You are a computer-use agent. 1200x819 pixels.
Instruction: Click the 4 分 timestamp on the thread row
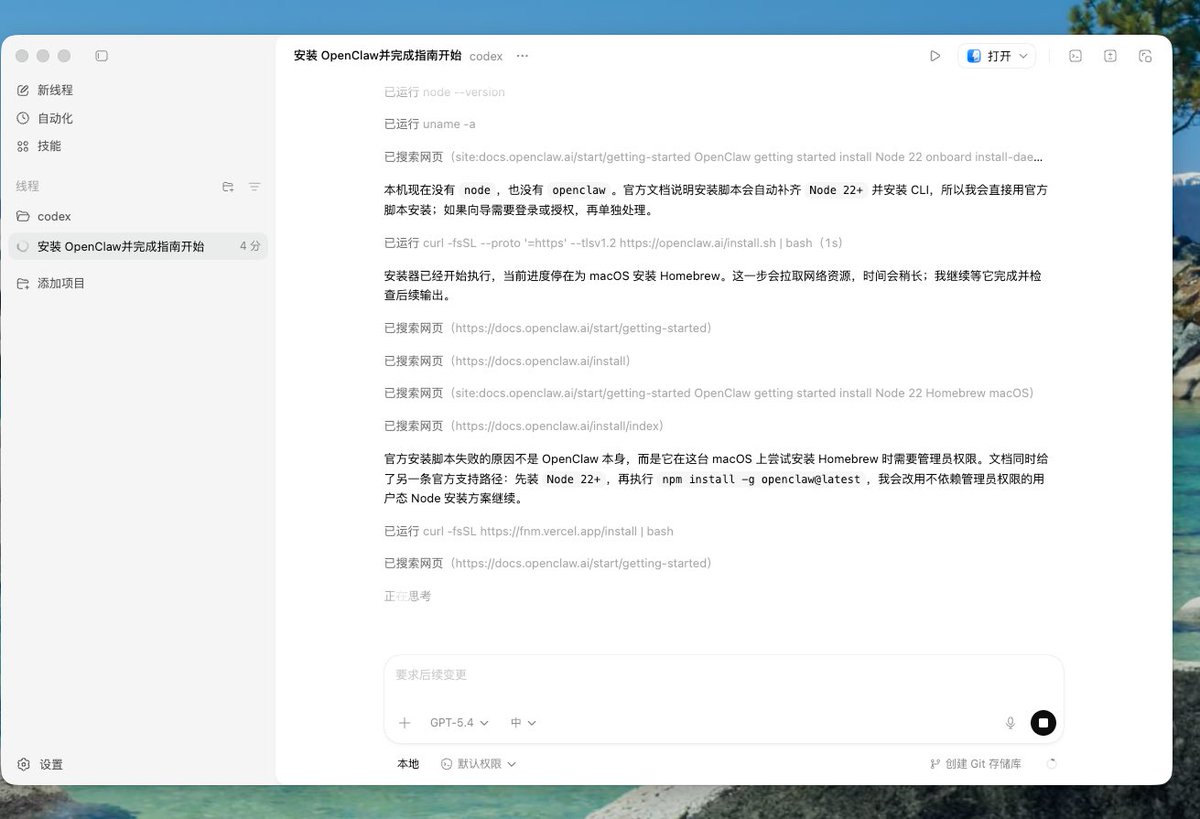(250, 246)
